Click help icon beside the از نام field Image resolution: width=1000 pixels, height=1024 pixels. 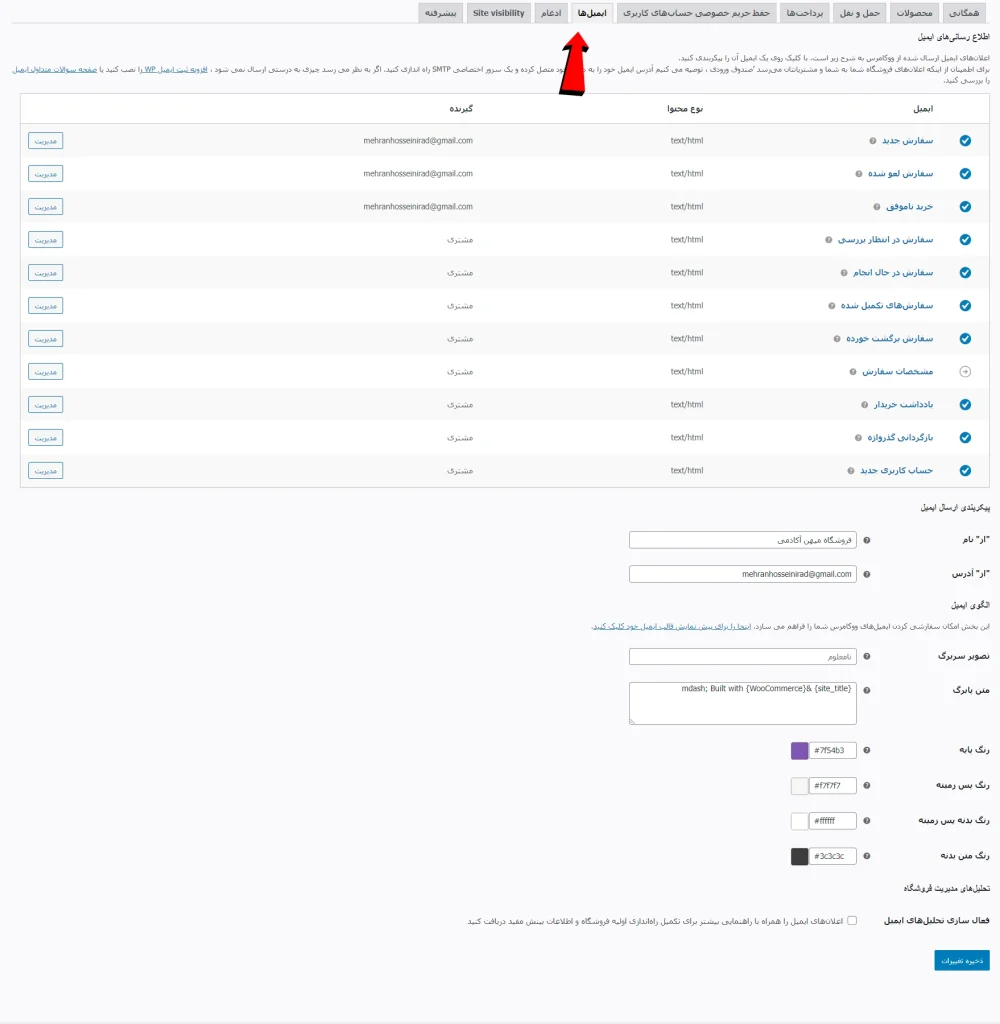(866, 540)
